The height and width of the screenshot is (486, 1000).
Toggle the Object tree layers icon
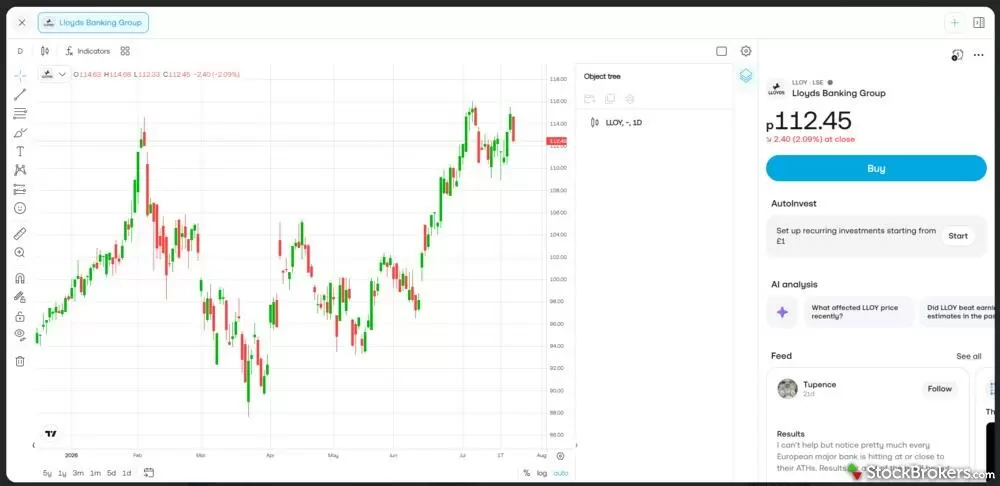pos(746,76)
